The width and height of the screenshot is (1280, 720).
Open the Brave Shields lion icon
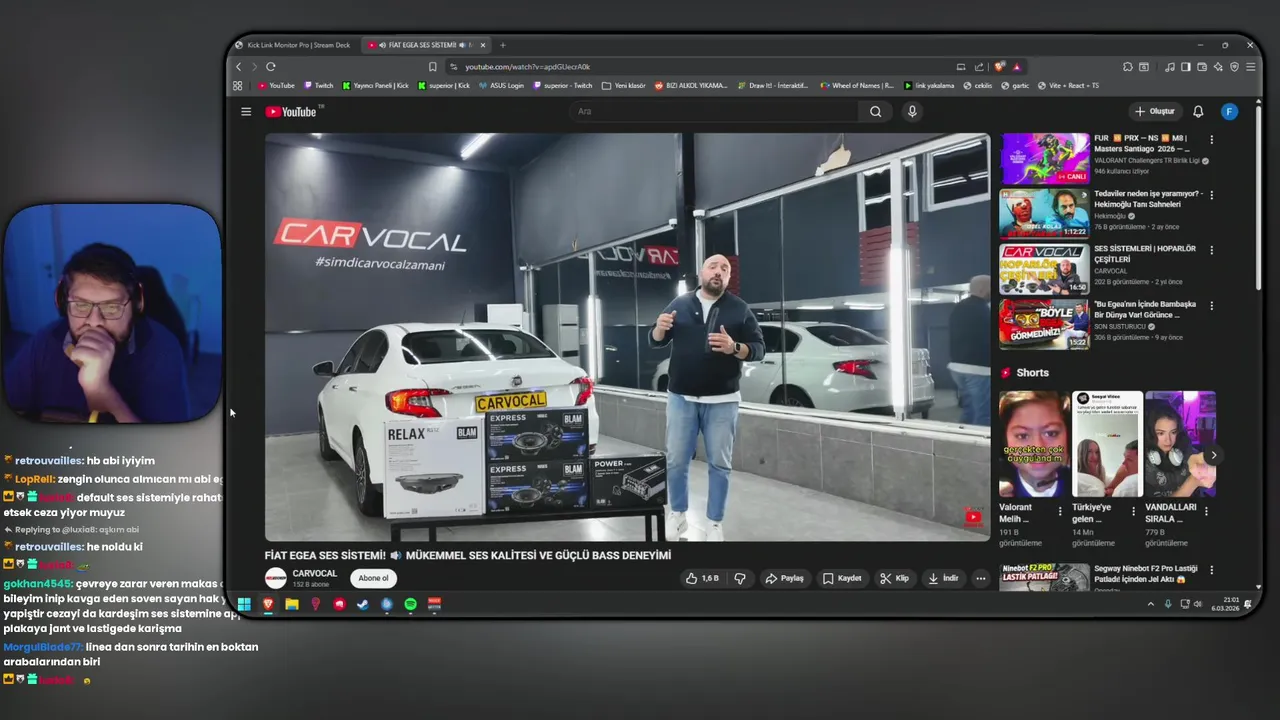pyautogui.click(x=999, y=67)
